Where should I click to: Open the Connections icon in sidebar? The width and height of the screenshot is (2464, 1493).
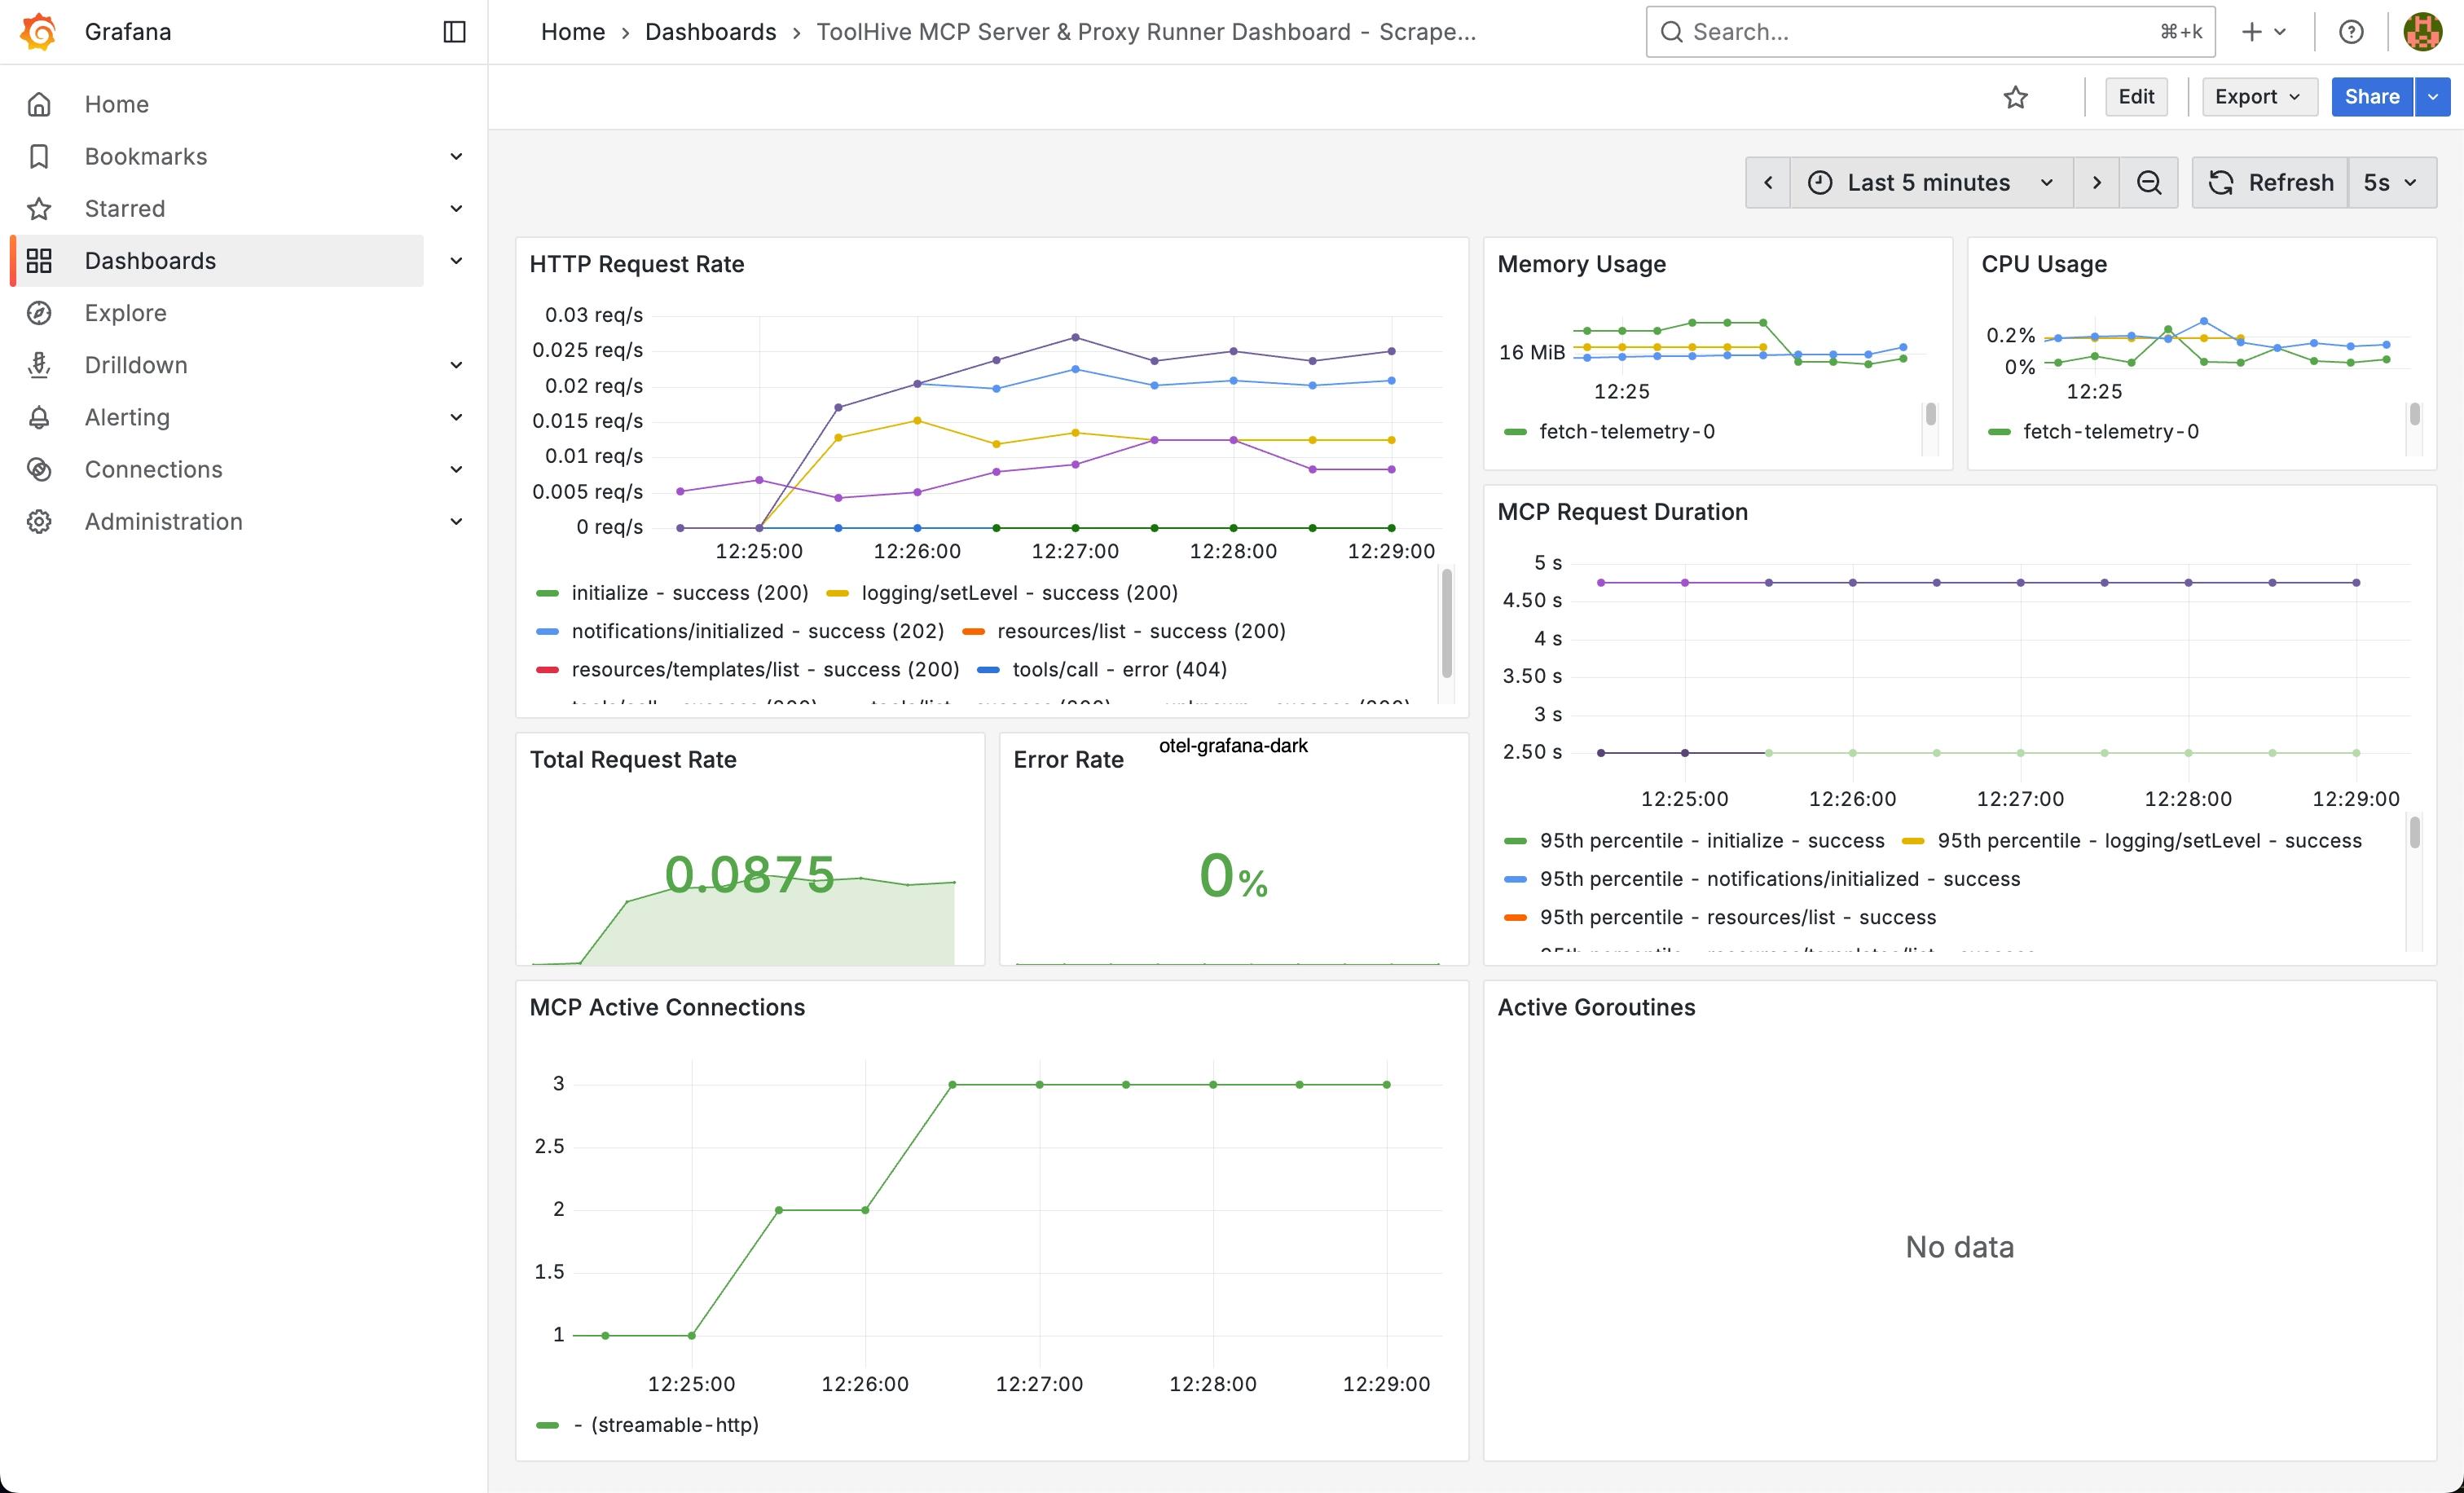39,469
